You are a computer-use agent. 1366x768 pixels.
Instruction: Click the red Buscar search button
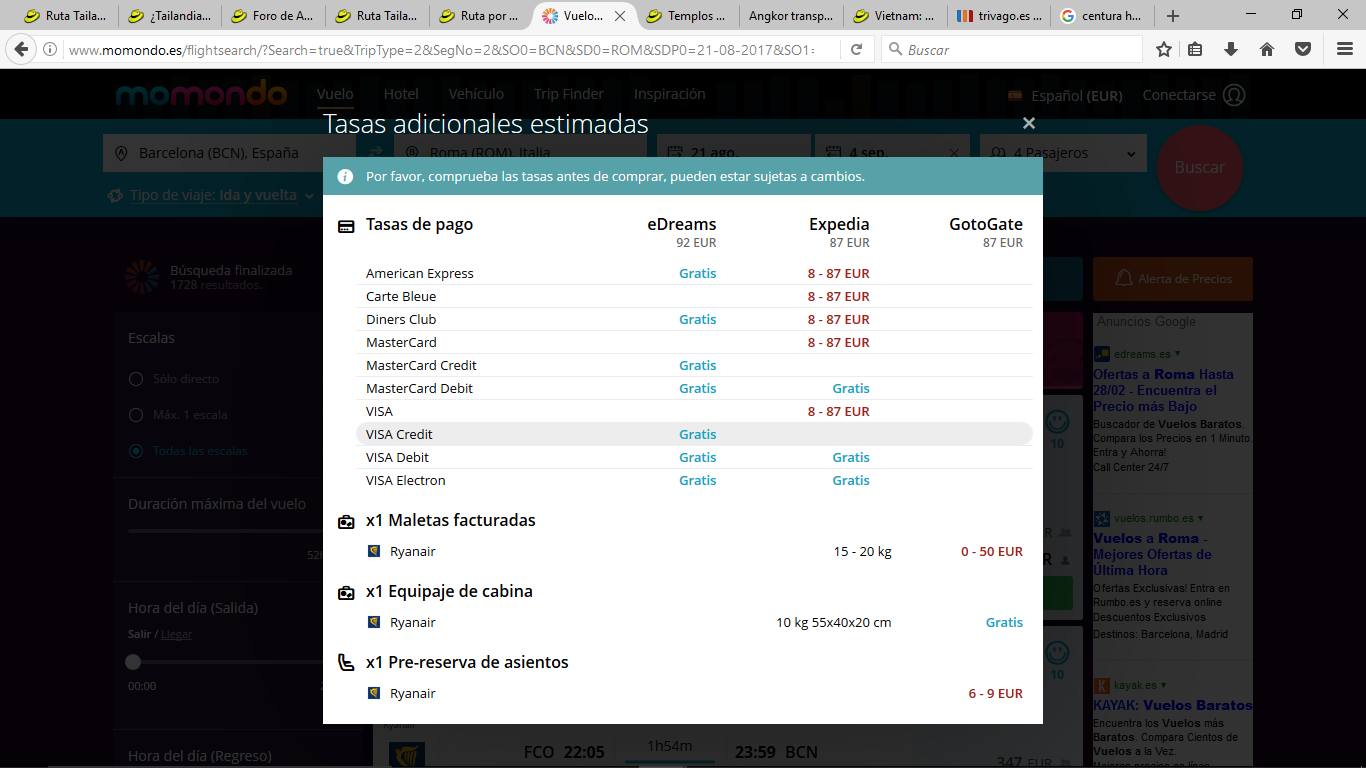1199,167
